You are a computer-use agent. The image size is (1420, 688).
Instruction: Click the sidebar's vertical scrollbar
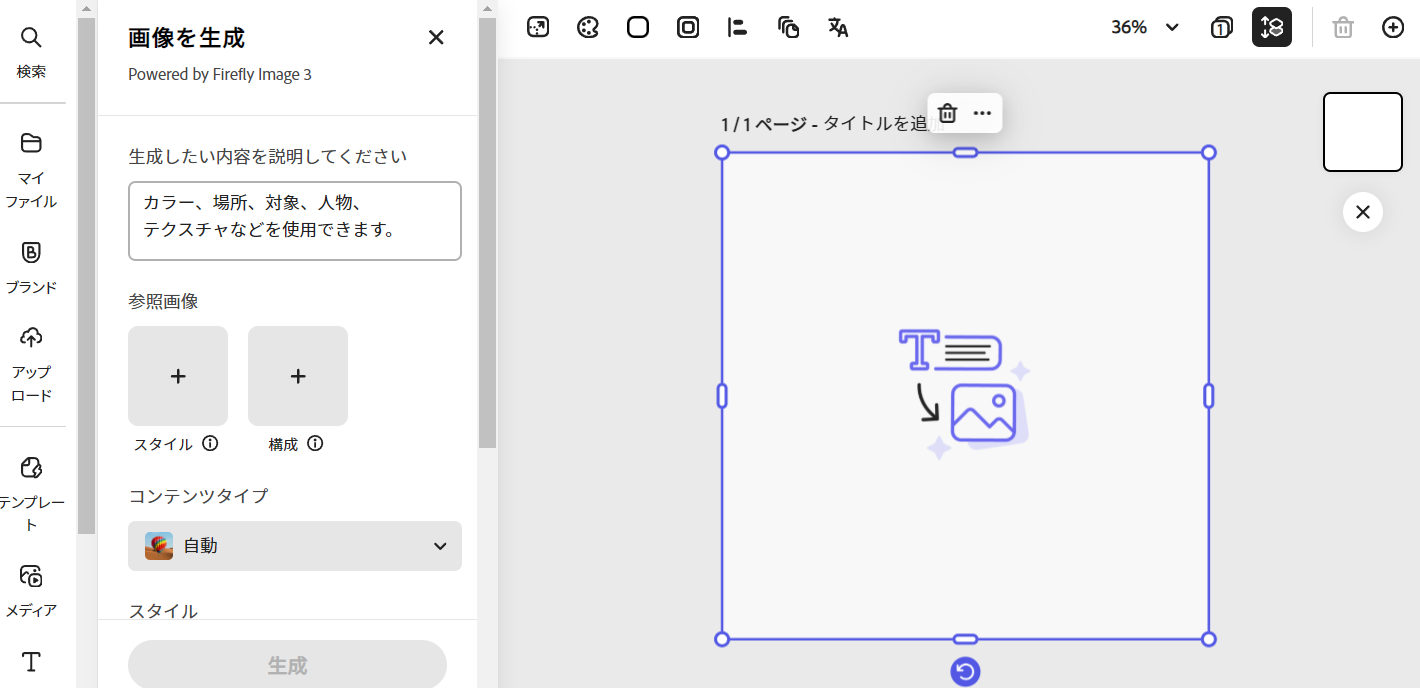[x=87, y=275]
